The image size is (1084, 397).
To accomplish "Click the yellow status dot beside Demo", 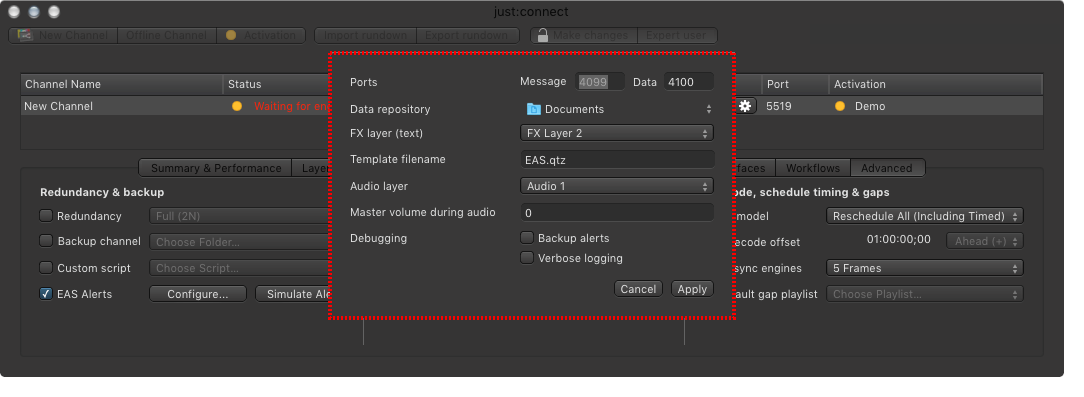I will [x=840, y=107].
